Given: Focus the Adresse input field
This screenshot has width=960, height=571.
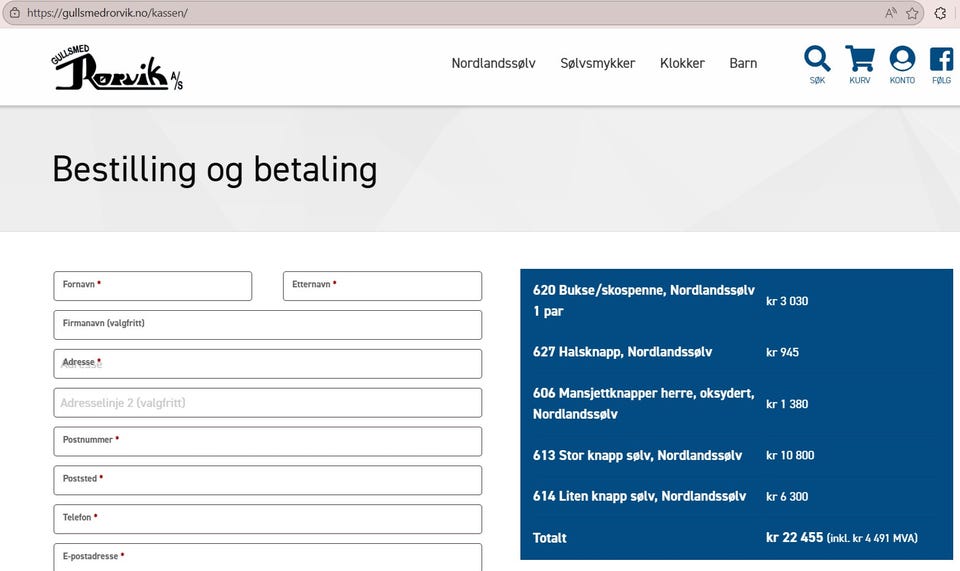Looking at the screenshot, I should pyautogui.click(x=268, y=364).
